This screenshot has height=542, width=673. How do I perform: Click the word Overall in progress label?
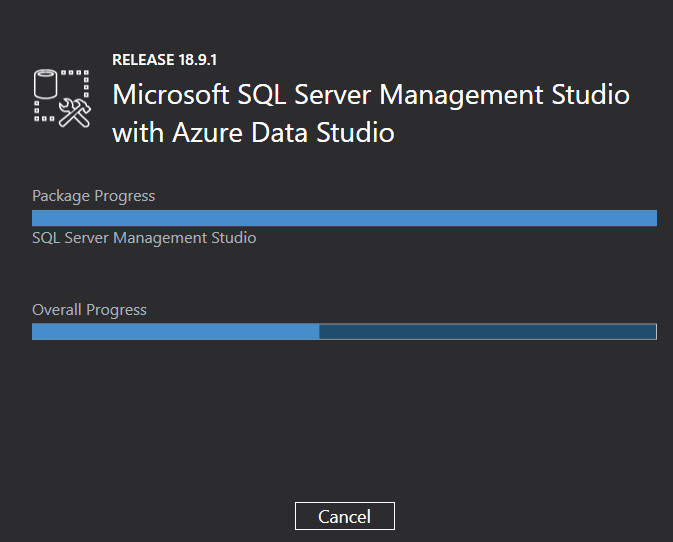(57, 310)
